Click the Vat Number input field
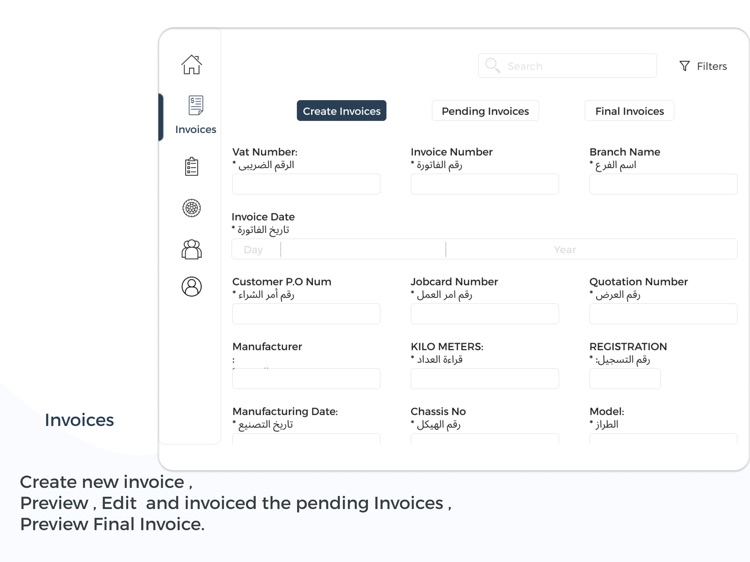The height and width of the screenshot is (562, 750). (306, 184)
